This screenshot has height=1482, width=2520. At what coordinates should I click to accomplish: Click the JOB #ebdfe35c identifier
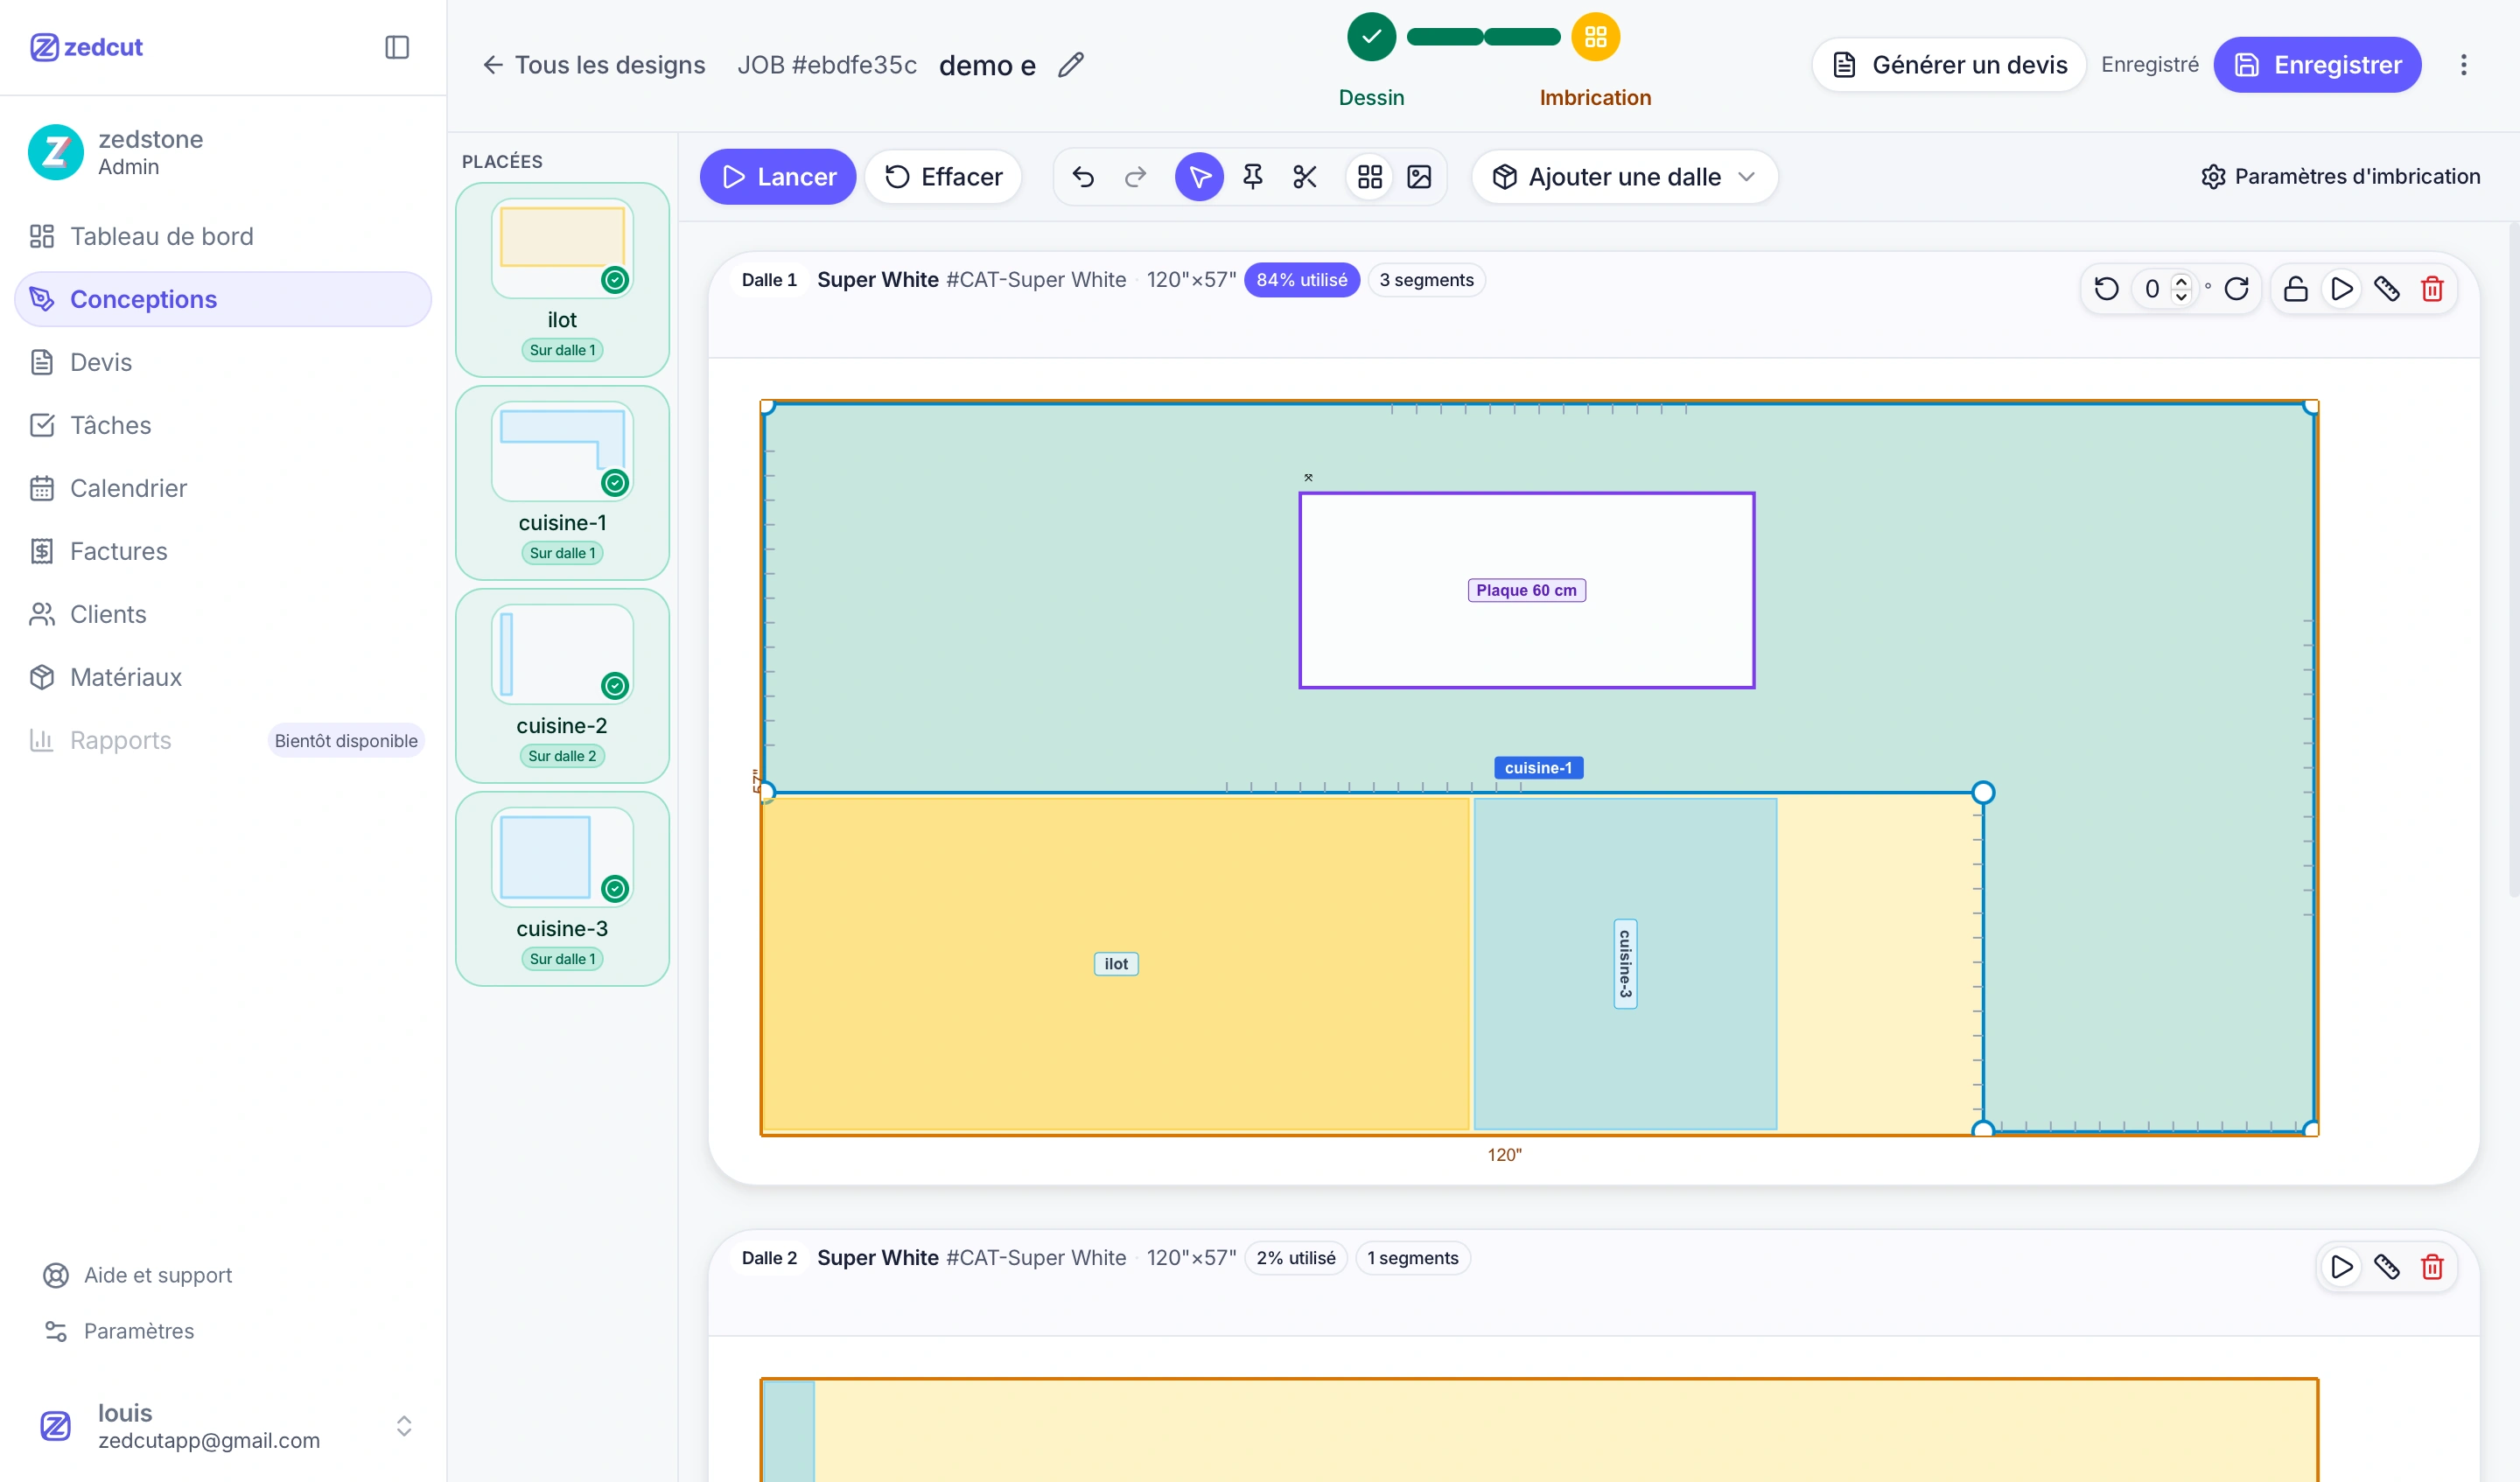(826, 65)
